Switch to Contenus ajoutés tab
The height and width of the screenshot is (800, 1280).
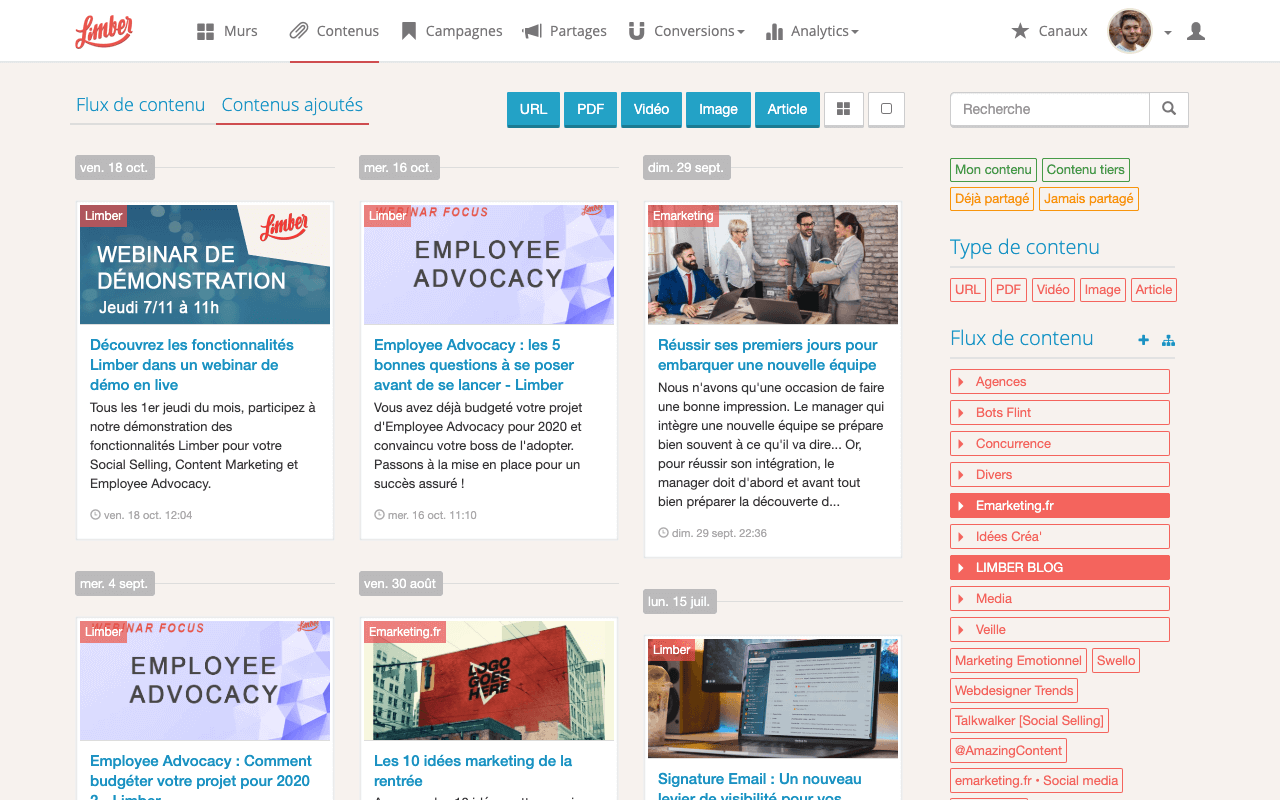292,105
